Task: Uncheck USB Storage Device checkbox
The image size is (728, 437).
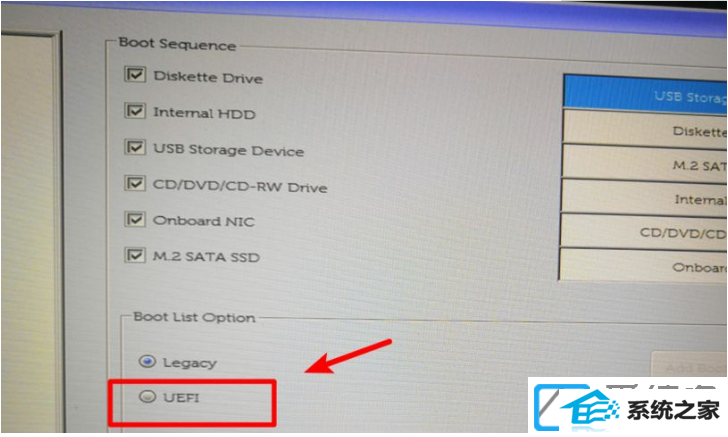Action: click(x=135, y=147)
